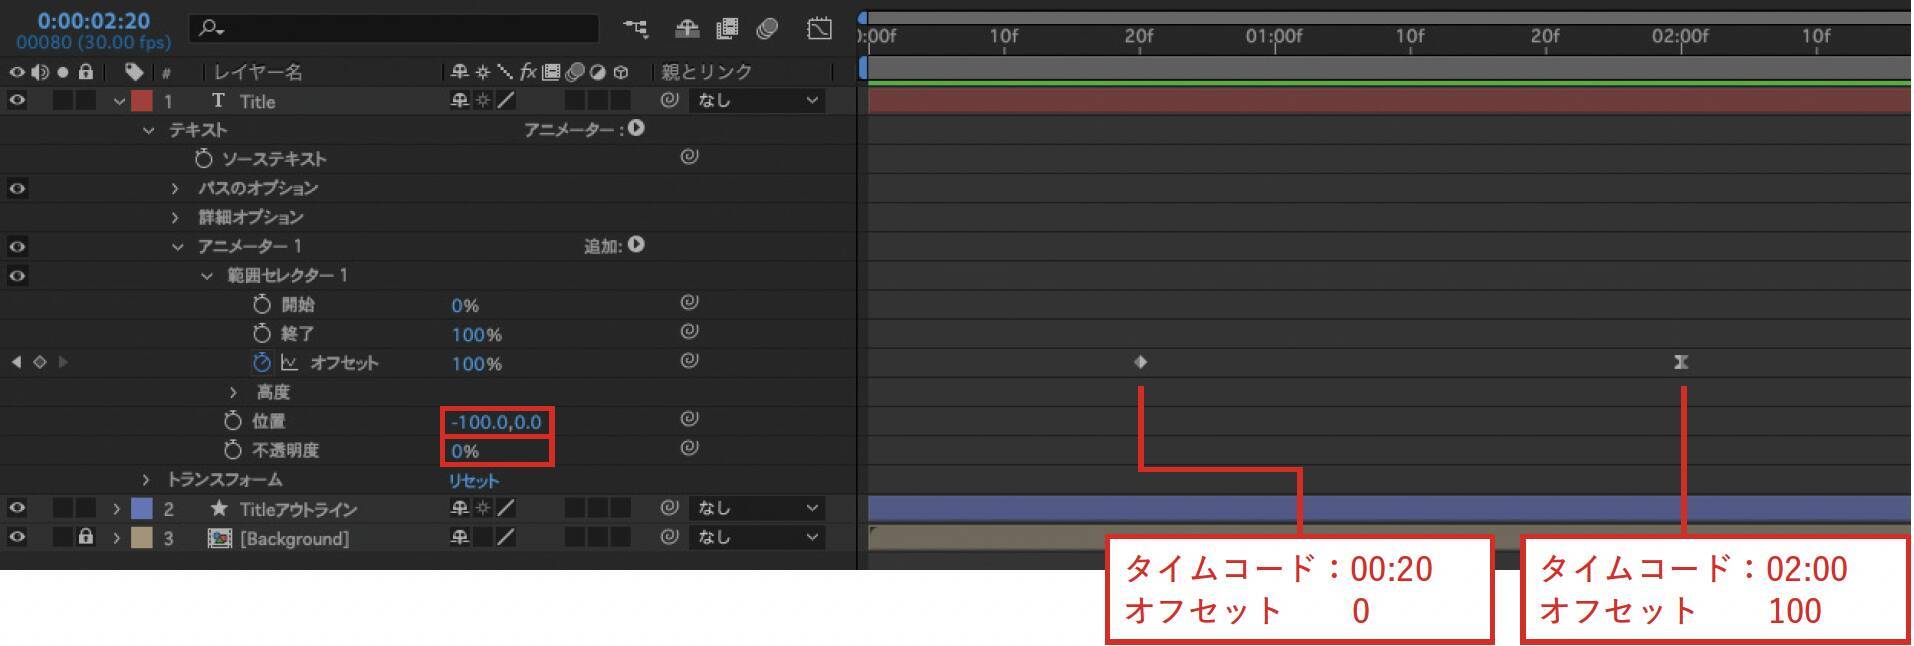Click the stopwatch for 開始
The image size is (1914, 646).
[x=262, y=305]
